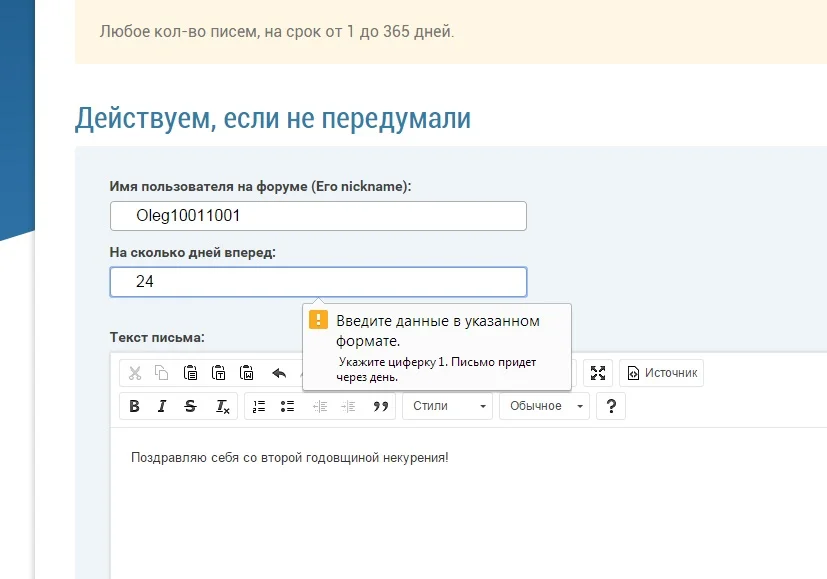This screenshot has height=579, width=827.
Task: Expand the numbered list options
Action: [257, 405]
